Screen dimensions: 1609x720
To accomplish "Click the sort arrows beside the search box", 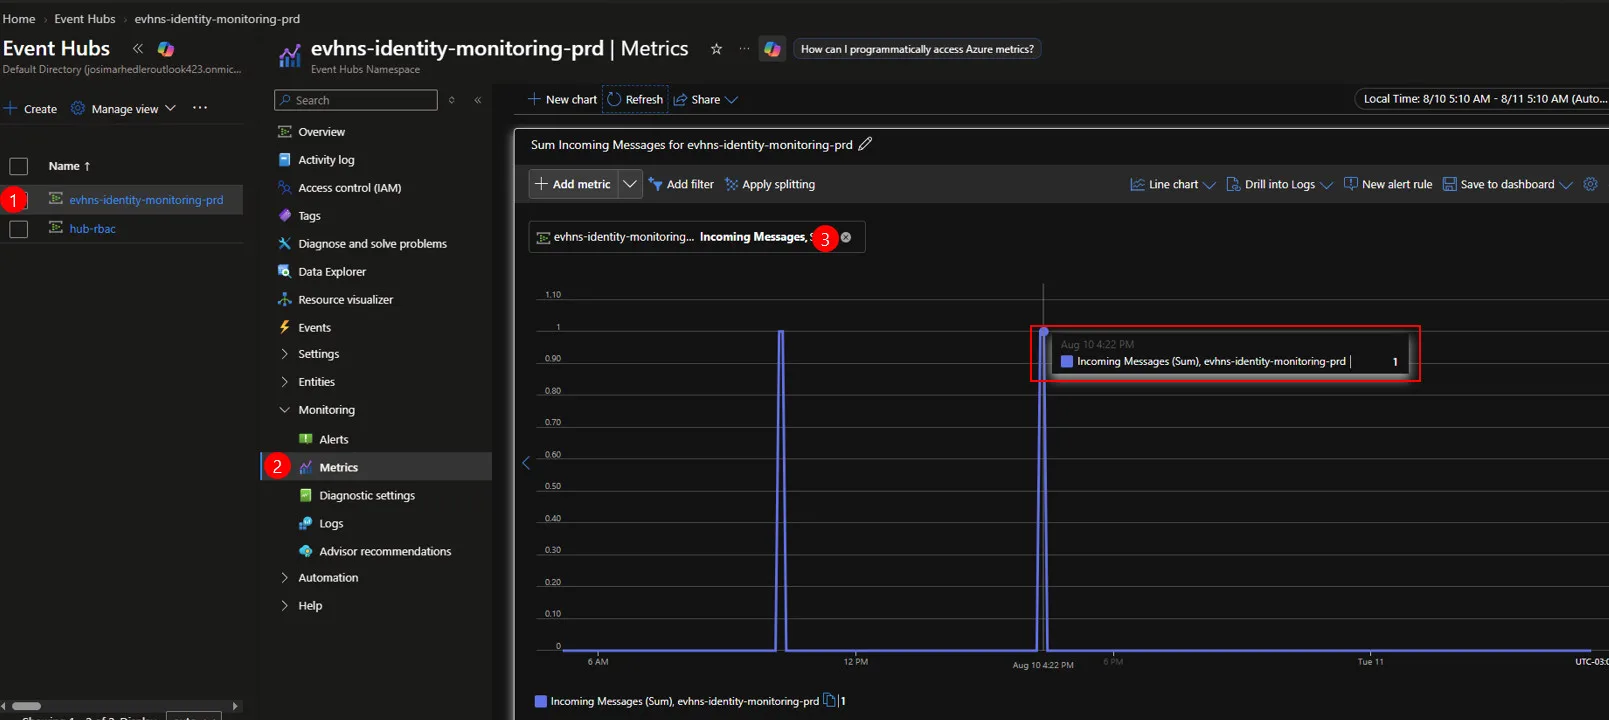I will 452,100.
